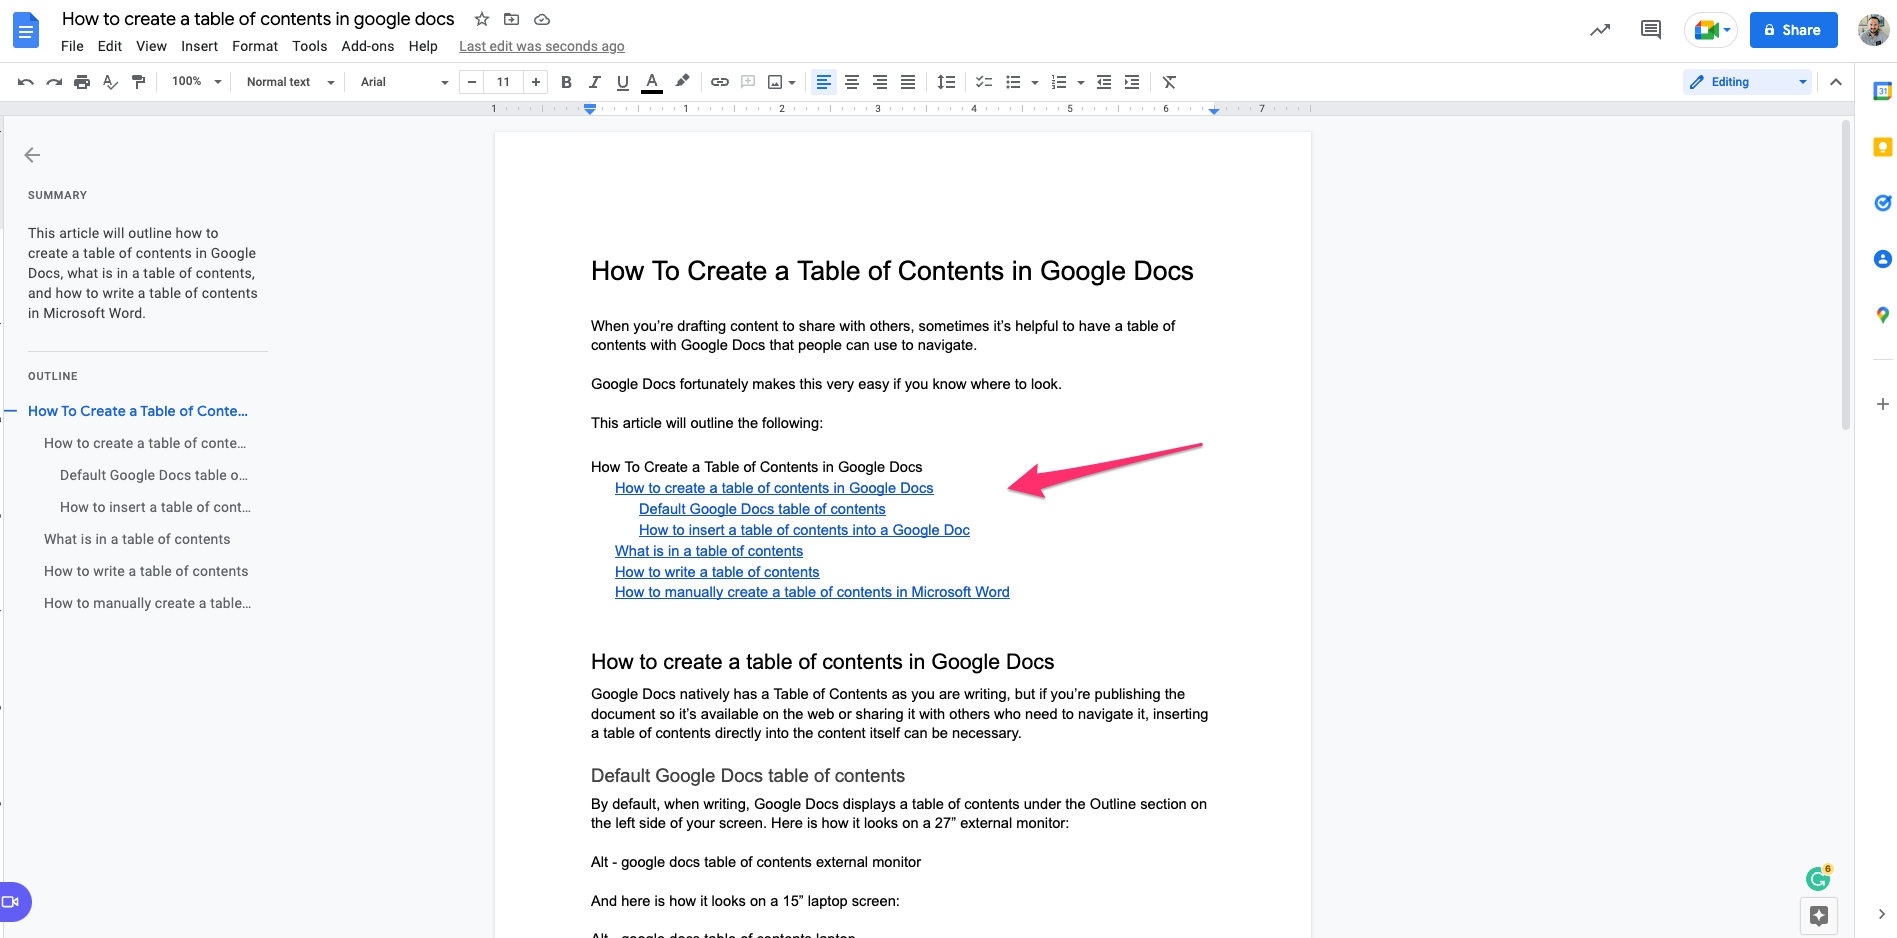The image size is (1897, 938).
Task: Open Google Calendar side panel
Action: [x=1883, y=90]
